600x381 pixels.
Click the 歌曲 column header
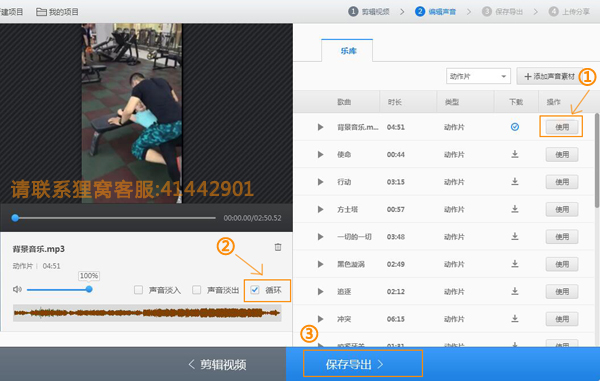click(344, 102)
